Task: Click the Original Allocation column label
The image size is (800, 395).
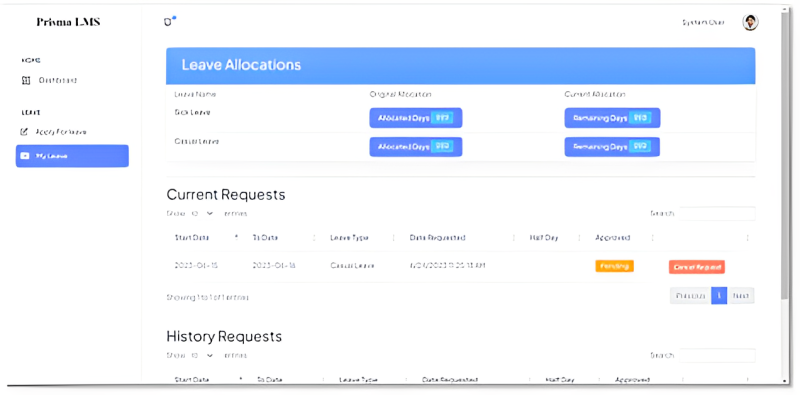Action: point(401,94)
